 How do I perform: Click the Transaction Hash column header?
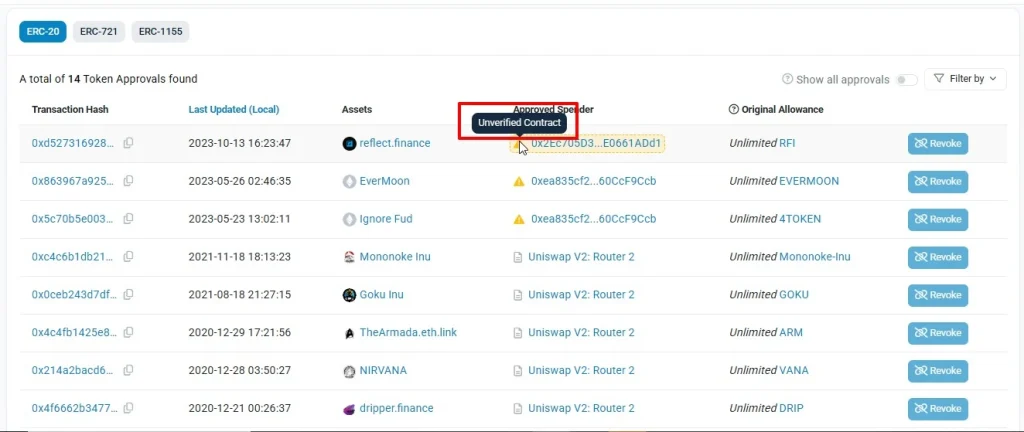[70, 110]
